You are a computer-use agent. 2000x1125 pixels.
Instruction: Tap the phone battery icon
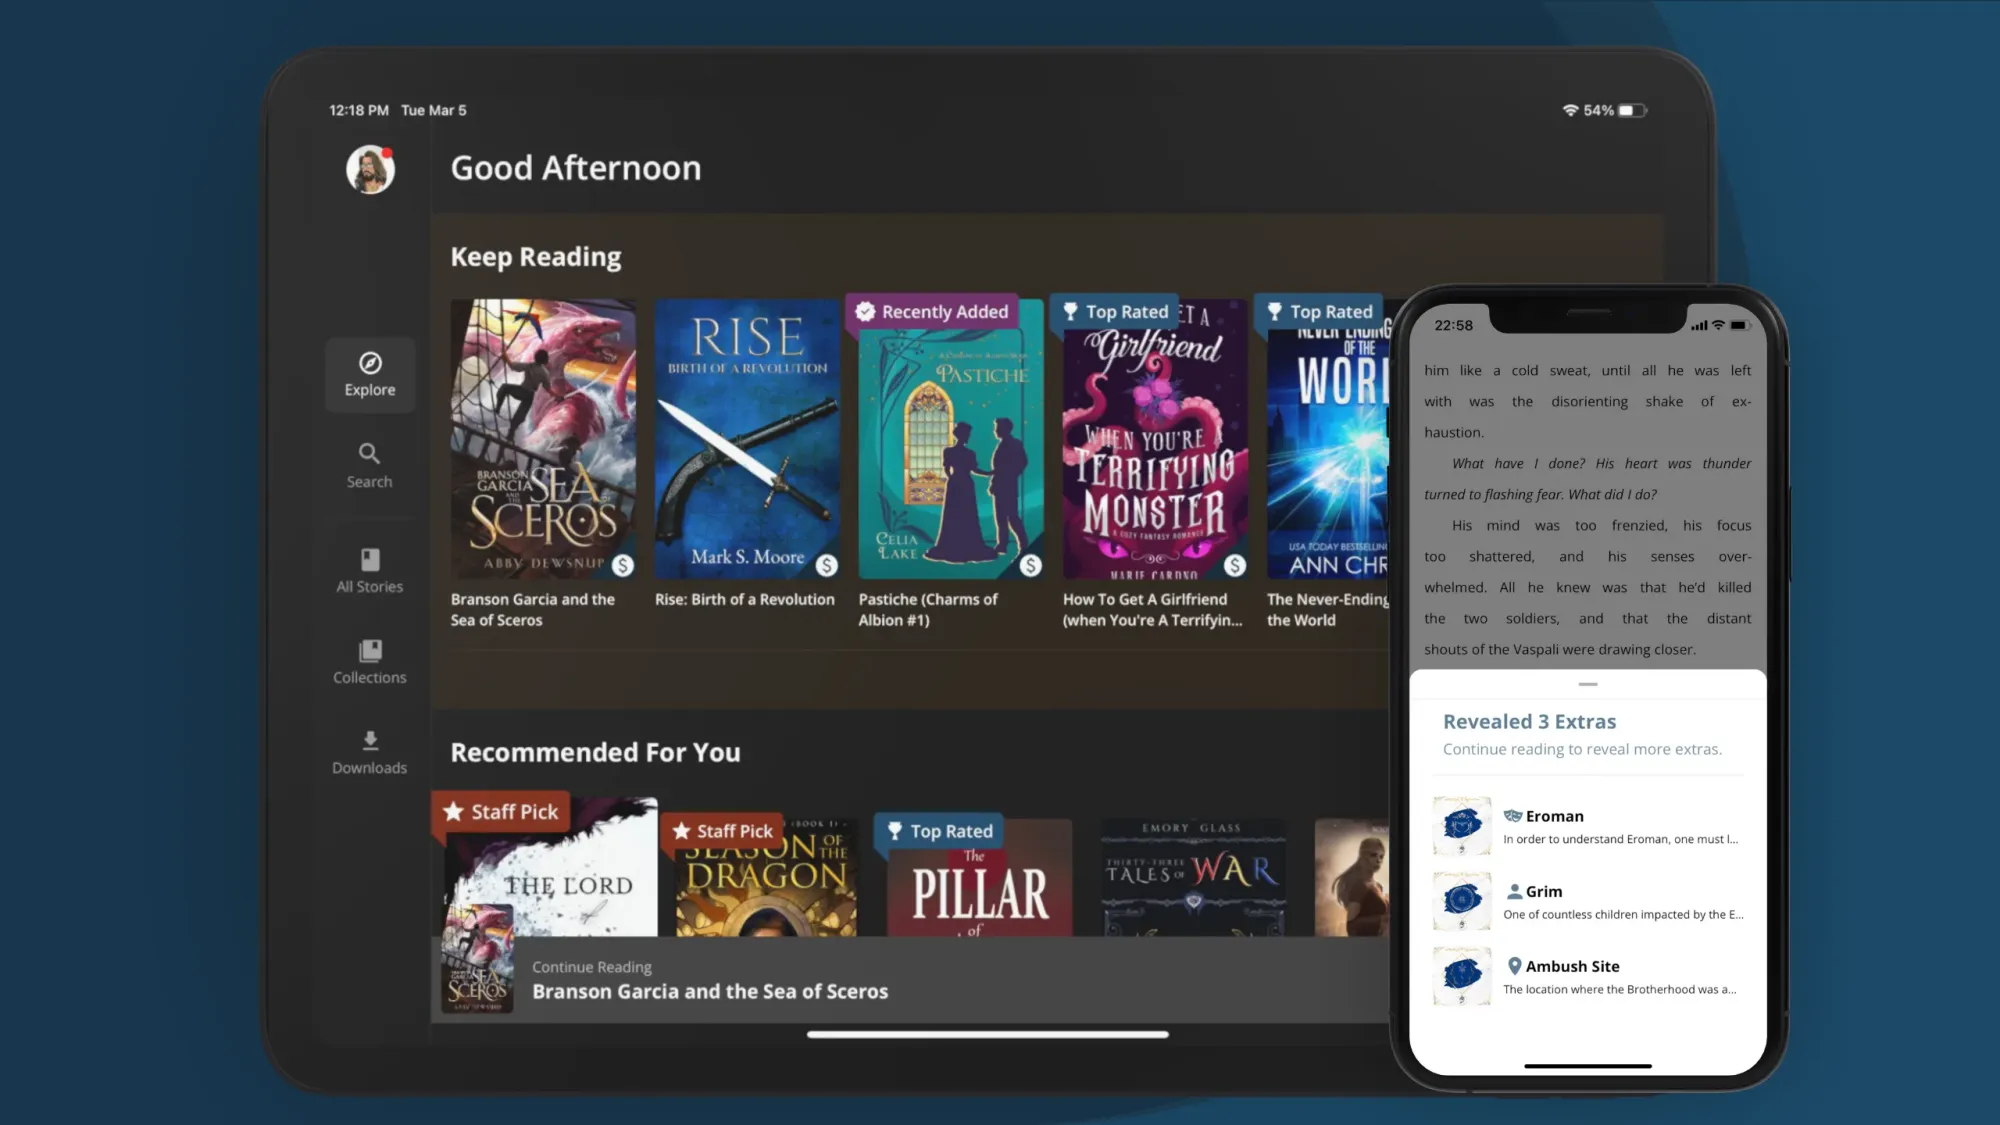1740,325
